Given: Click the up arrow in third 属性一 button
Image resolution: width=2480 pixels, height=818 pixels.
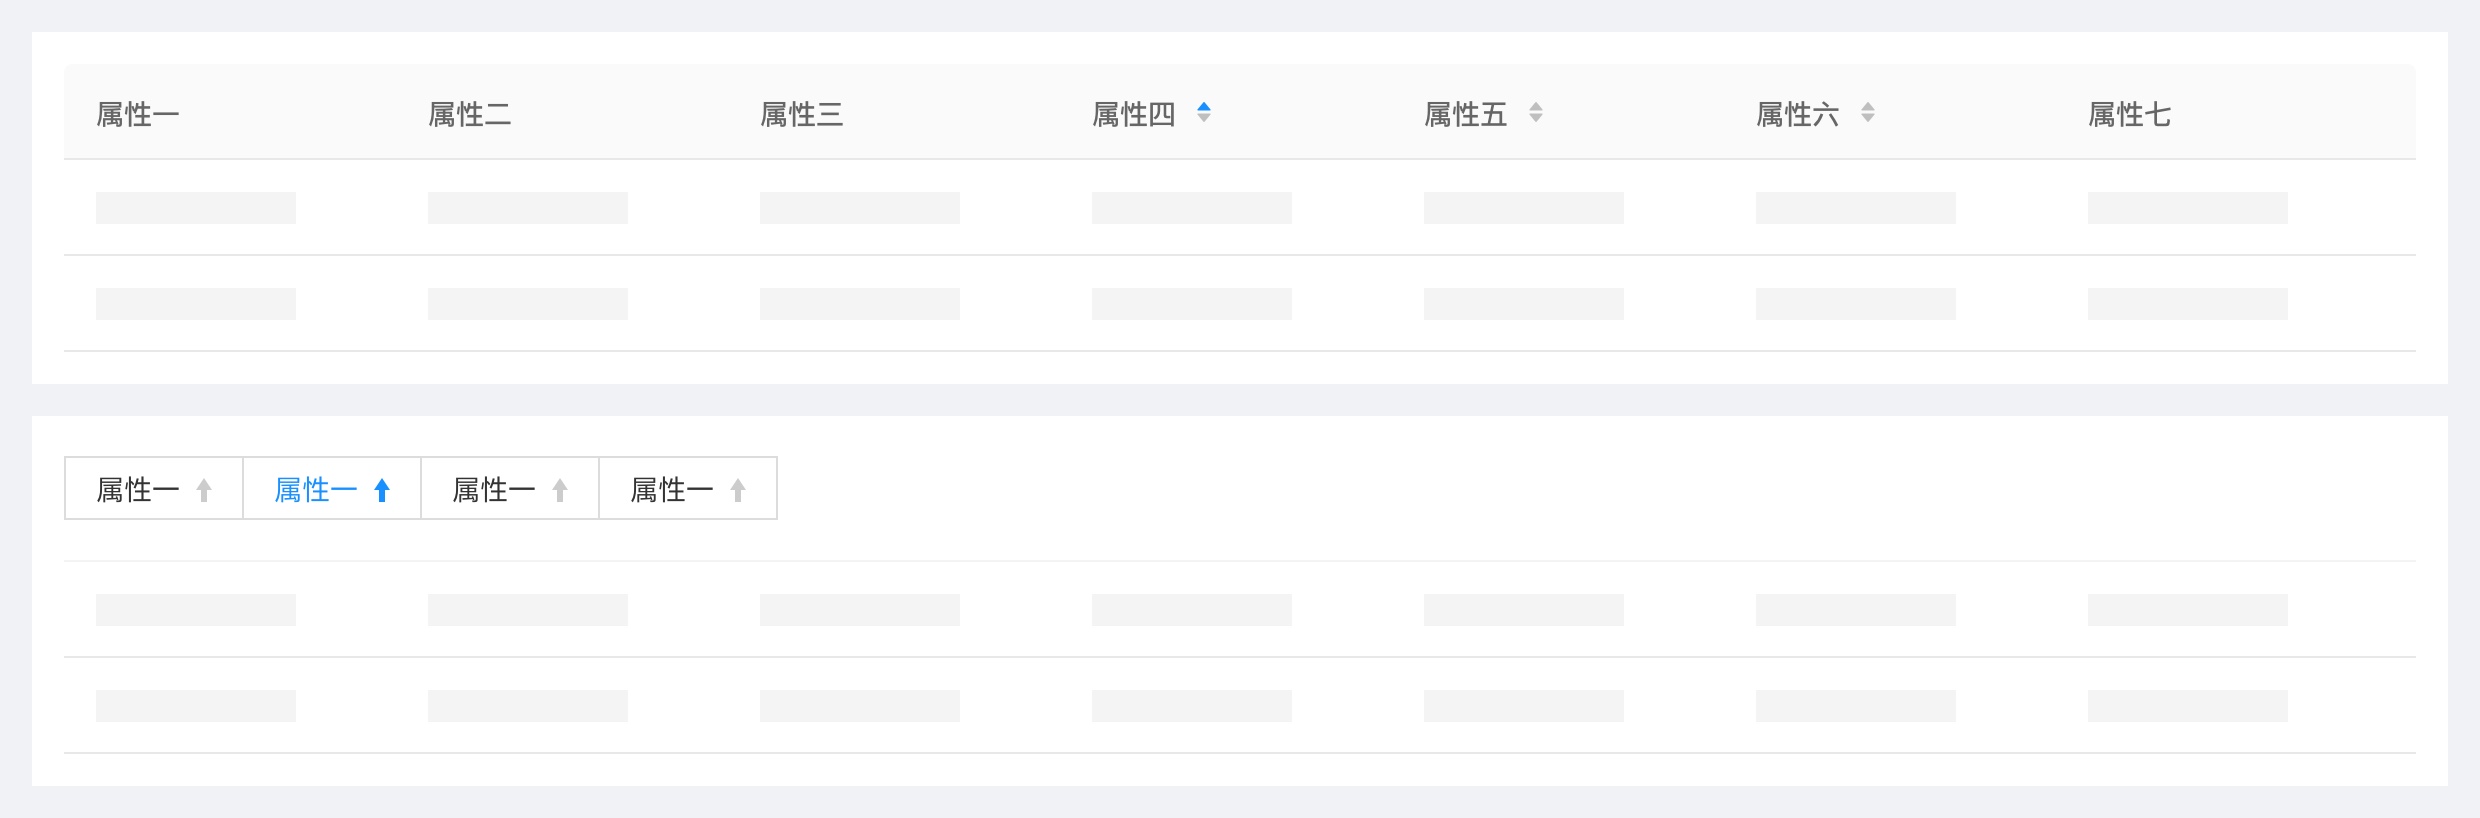Looking at the screenshot, I should pos(560,490).
